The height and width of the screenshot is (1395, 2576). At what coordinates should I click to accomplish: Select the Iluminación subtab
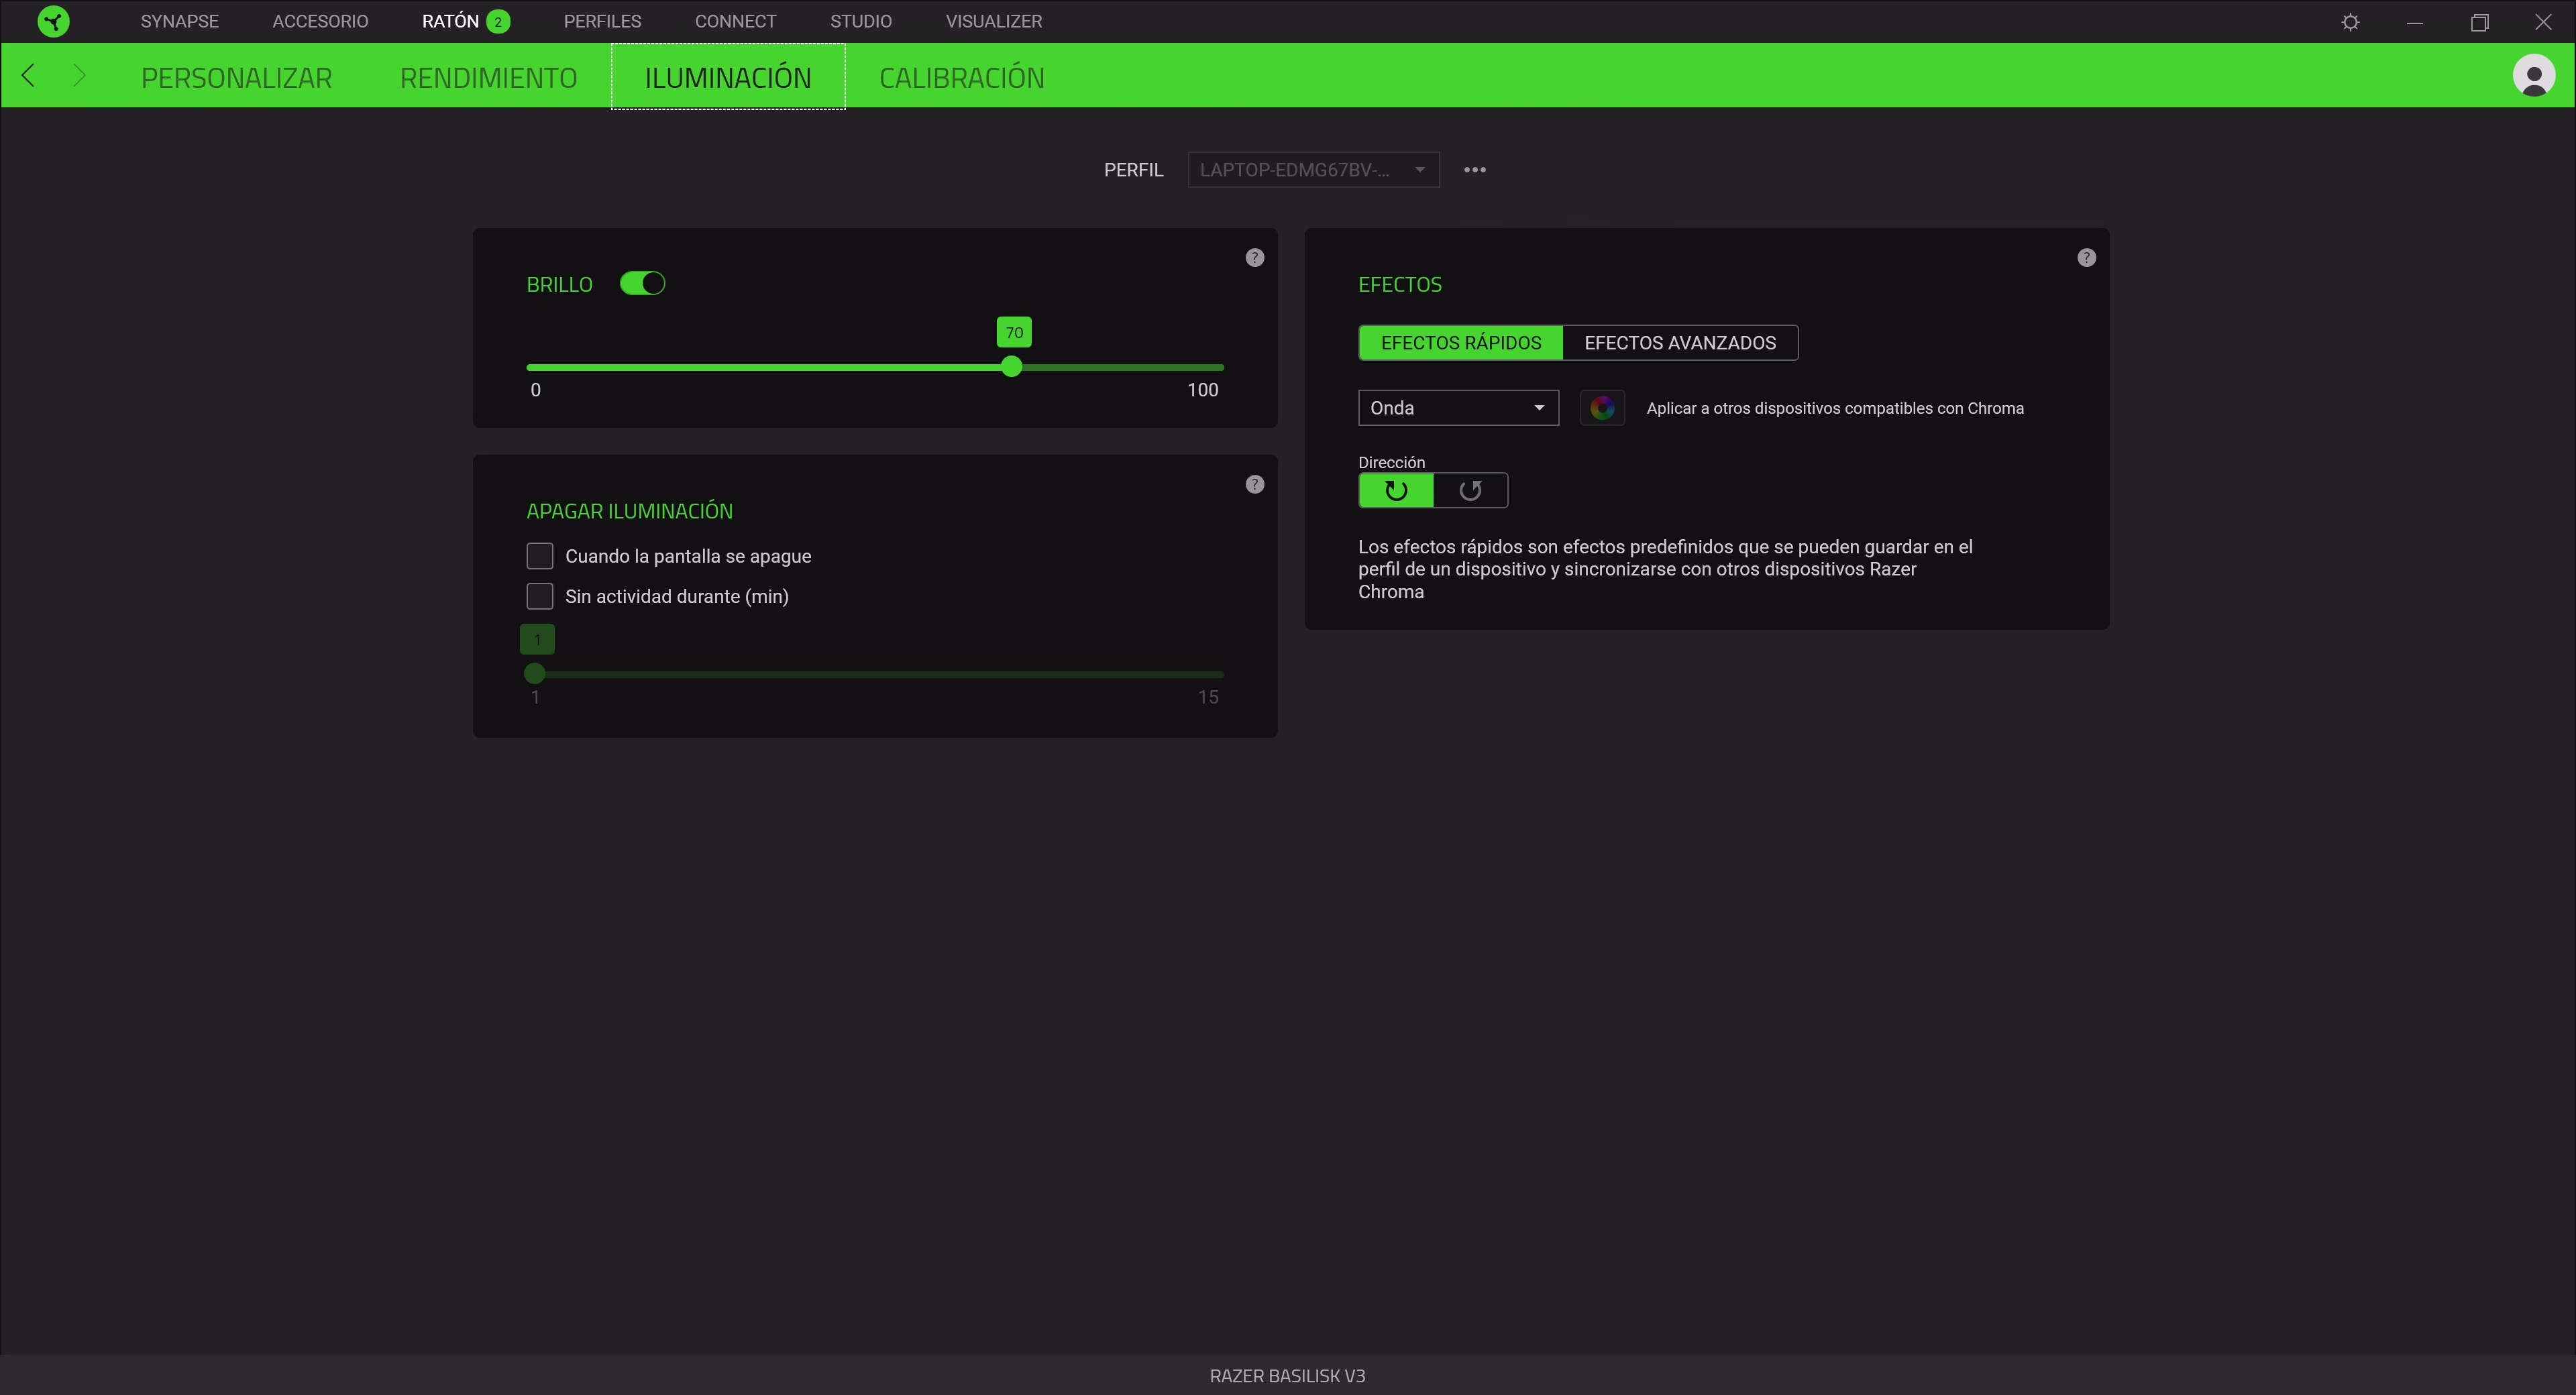coord(728,77)
